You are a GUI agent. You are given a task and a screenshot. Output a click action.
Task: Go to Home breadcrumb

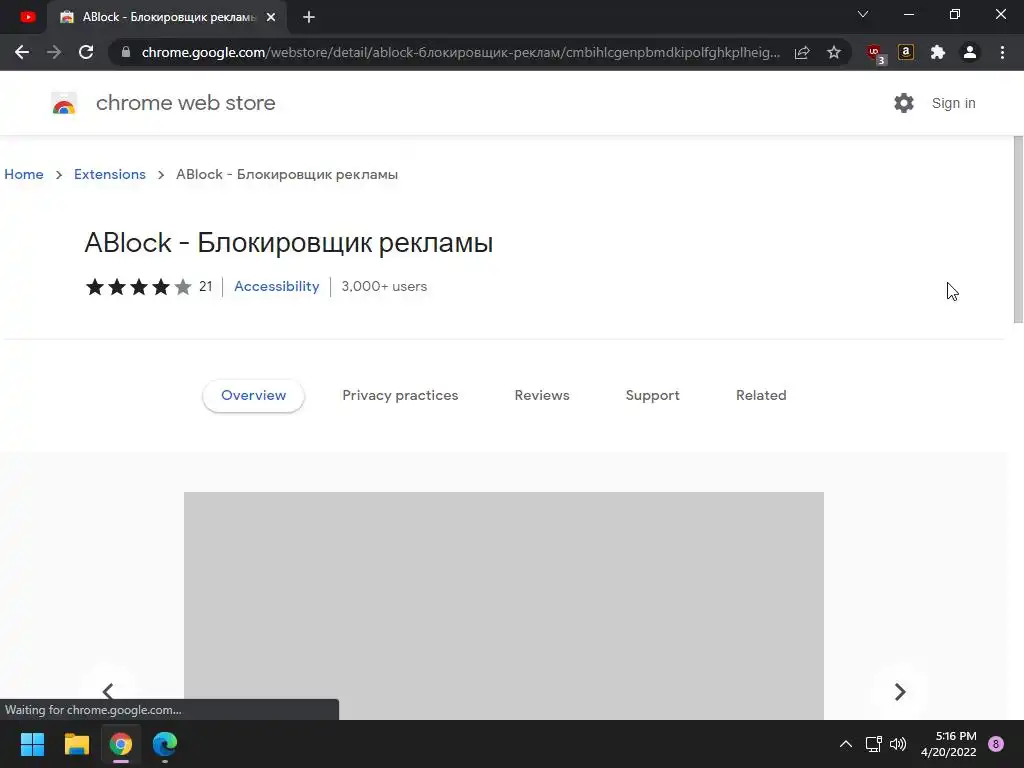click(x=24, y=174)
